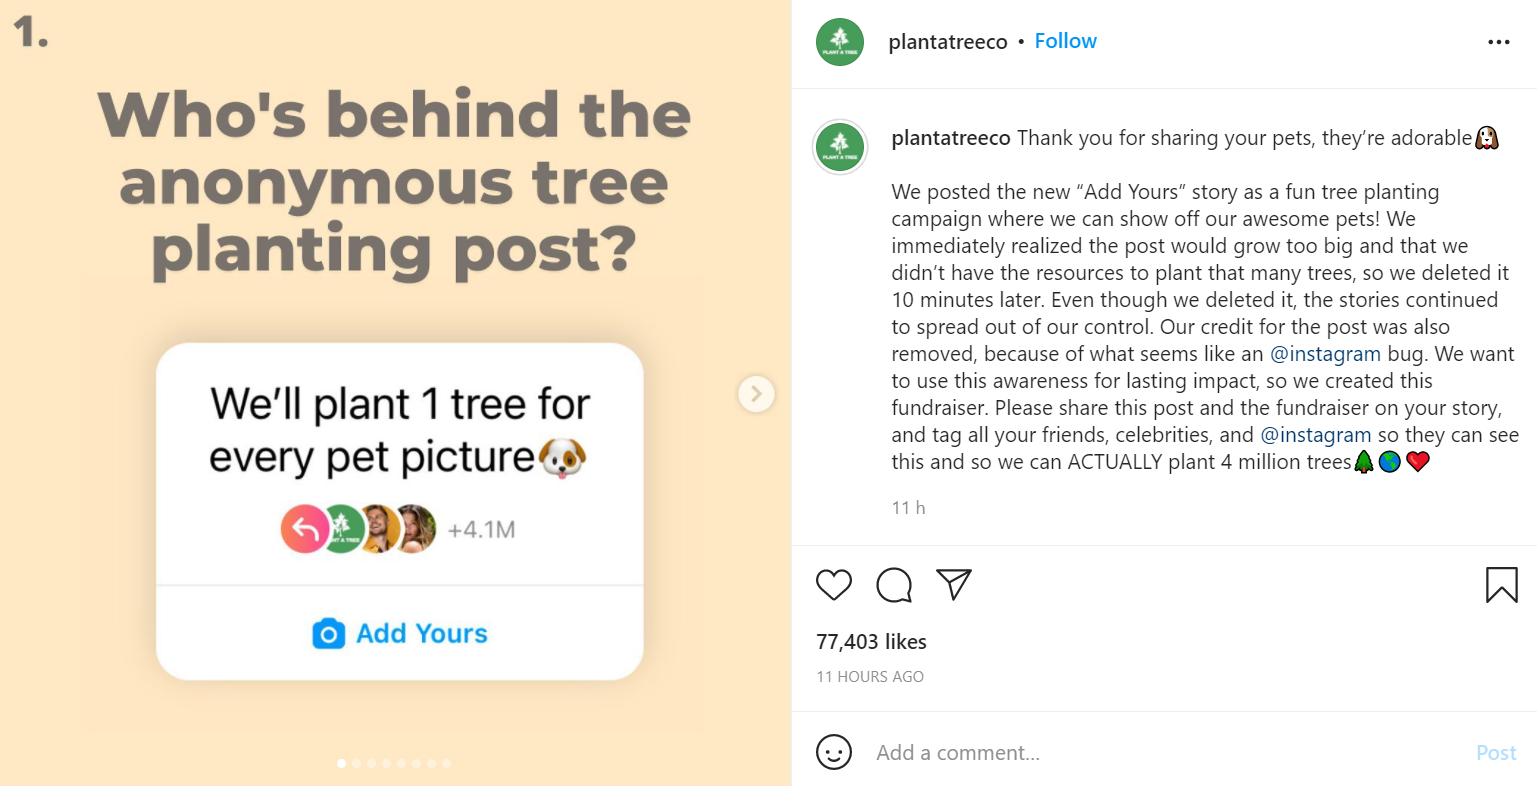Click the plantatreeco header profile picture
The image size is (1537, 786).
point(840,42)
